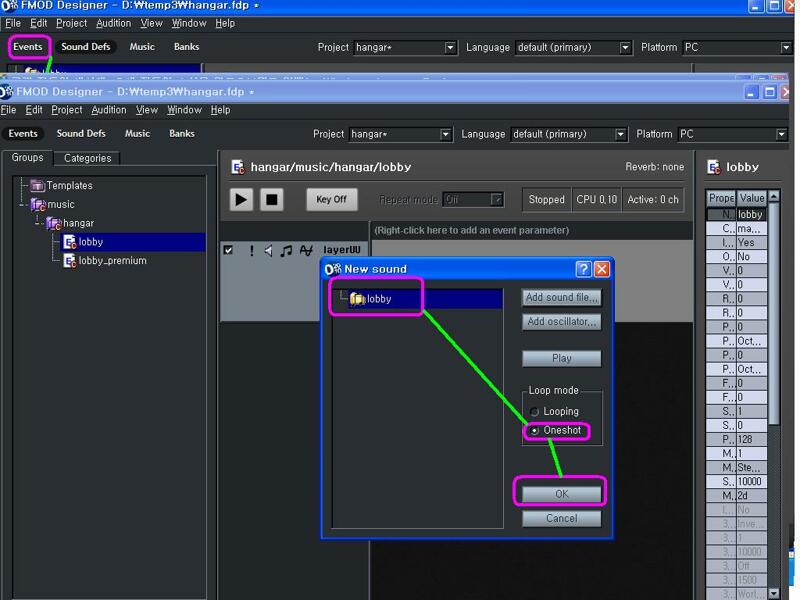Open the Platform dropdown in back window
Image resolution: width=800 pixels, height=600 pixels.
point(786,47)
